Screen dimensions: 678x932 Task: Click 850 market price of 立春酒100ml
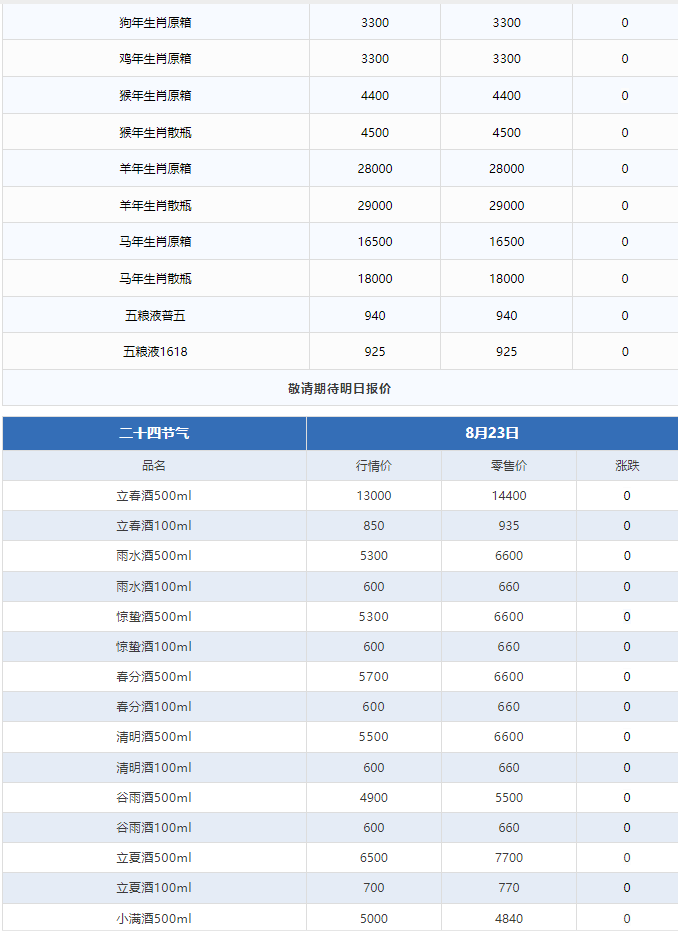374,526
